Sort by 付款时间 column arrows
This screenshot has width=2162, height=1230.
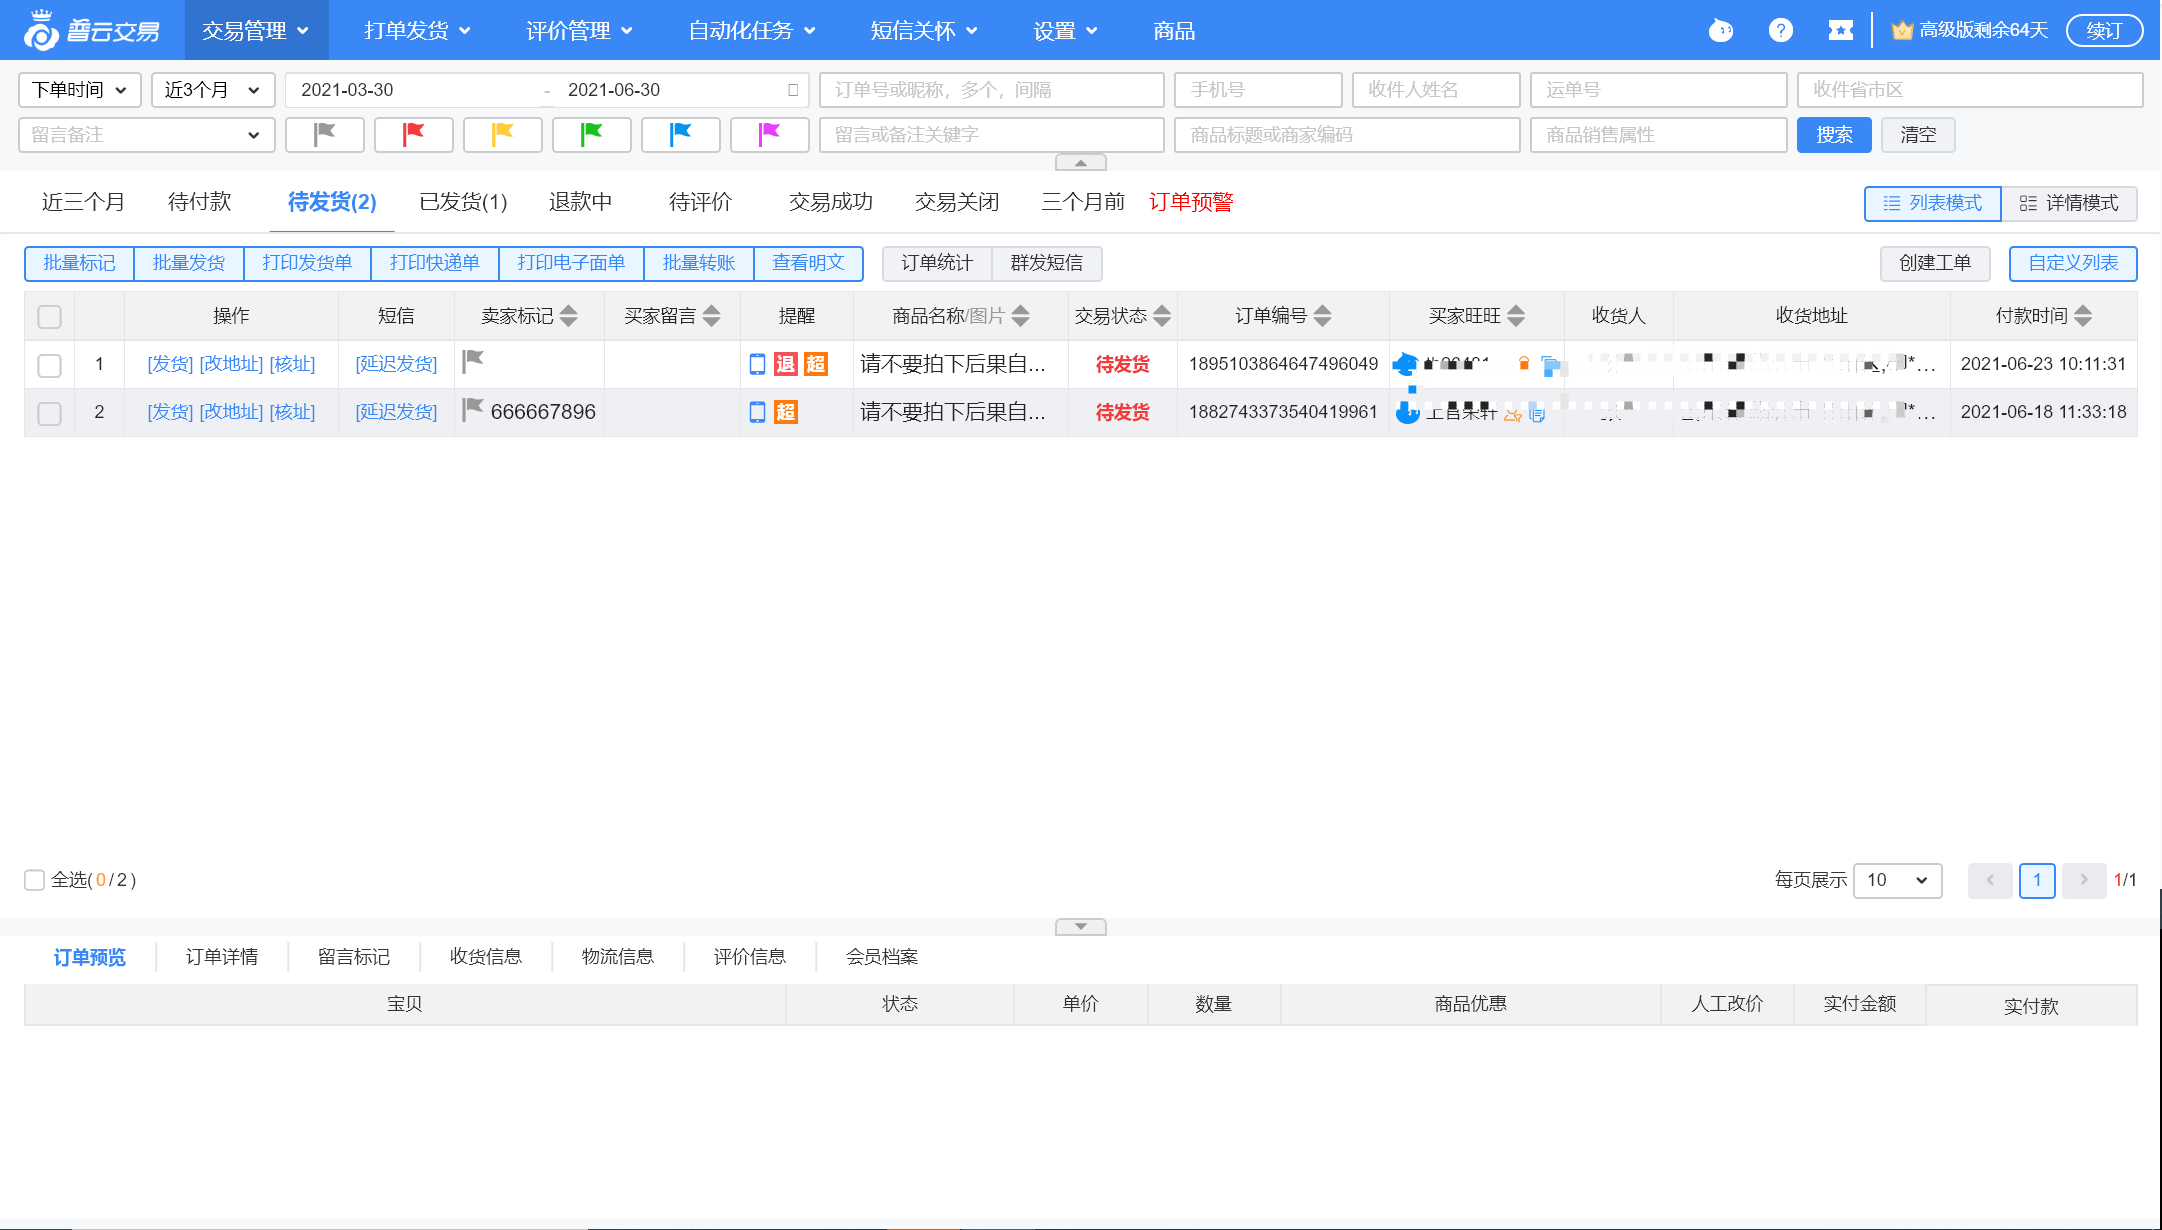coord(2083,316)
